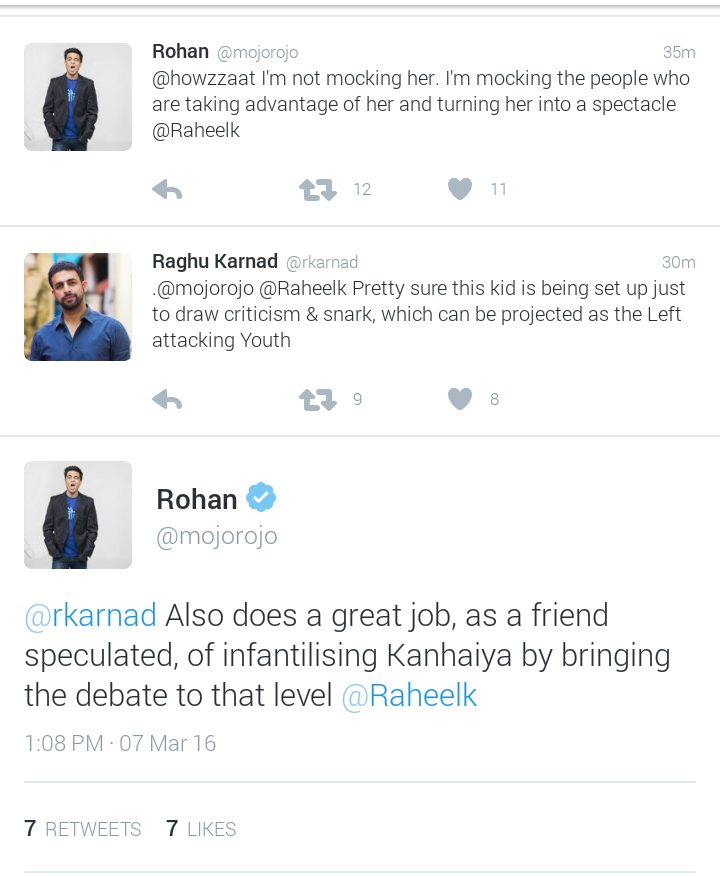Open the @rkarnad mention in main tweet

(90, 615)
